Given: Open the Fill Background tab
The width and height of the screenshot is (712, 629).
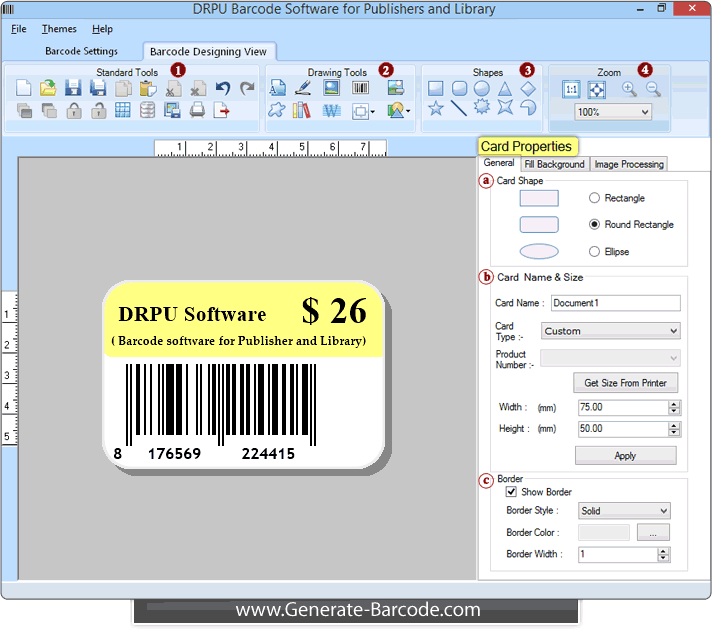Looking at the screenshot, I should click(554, 164).
